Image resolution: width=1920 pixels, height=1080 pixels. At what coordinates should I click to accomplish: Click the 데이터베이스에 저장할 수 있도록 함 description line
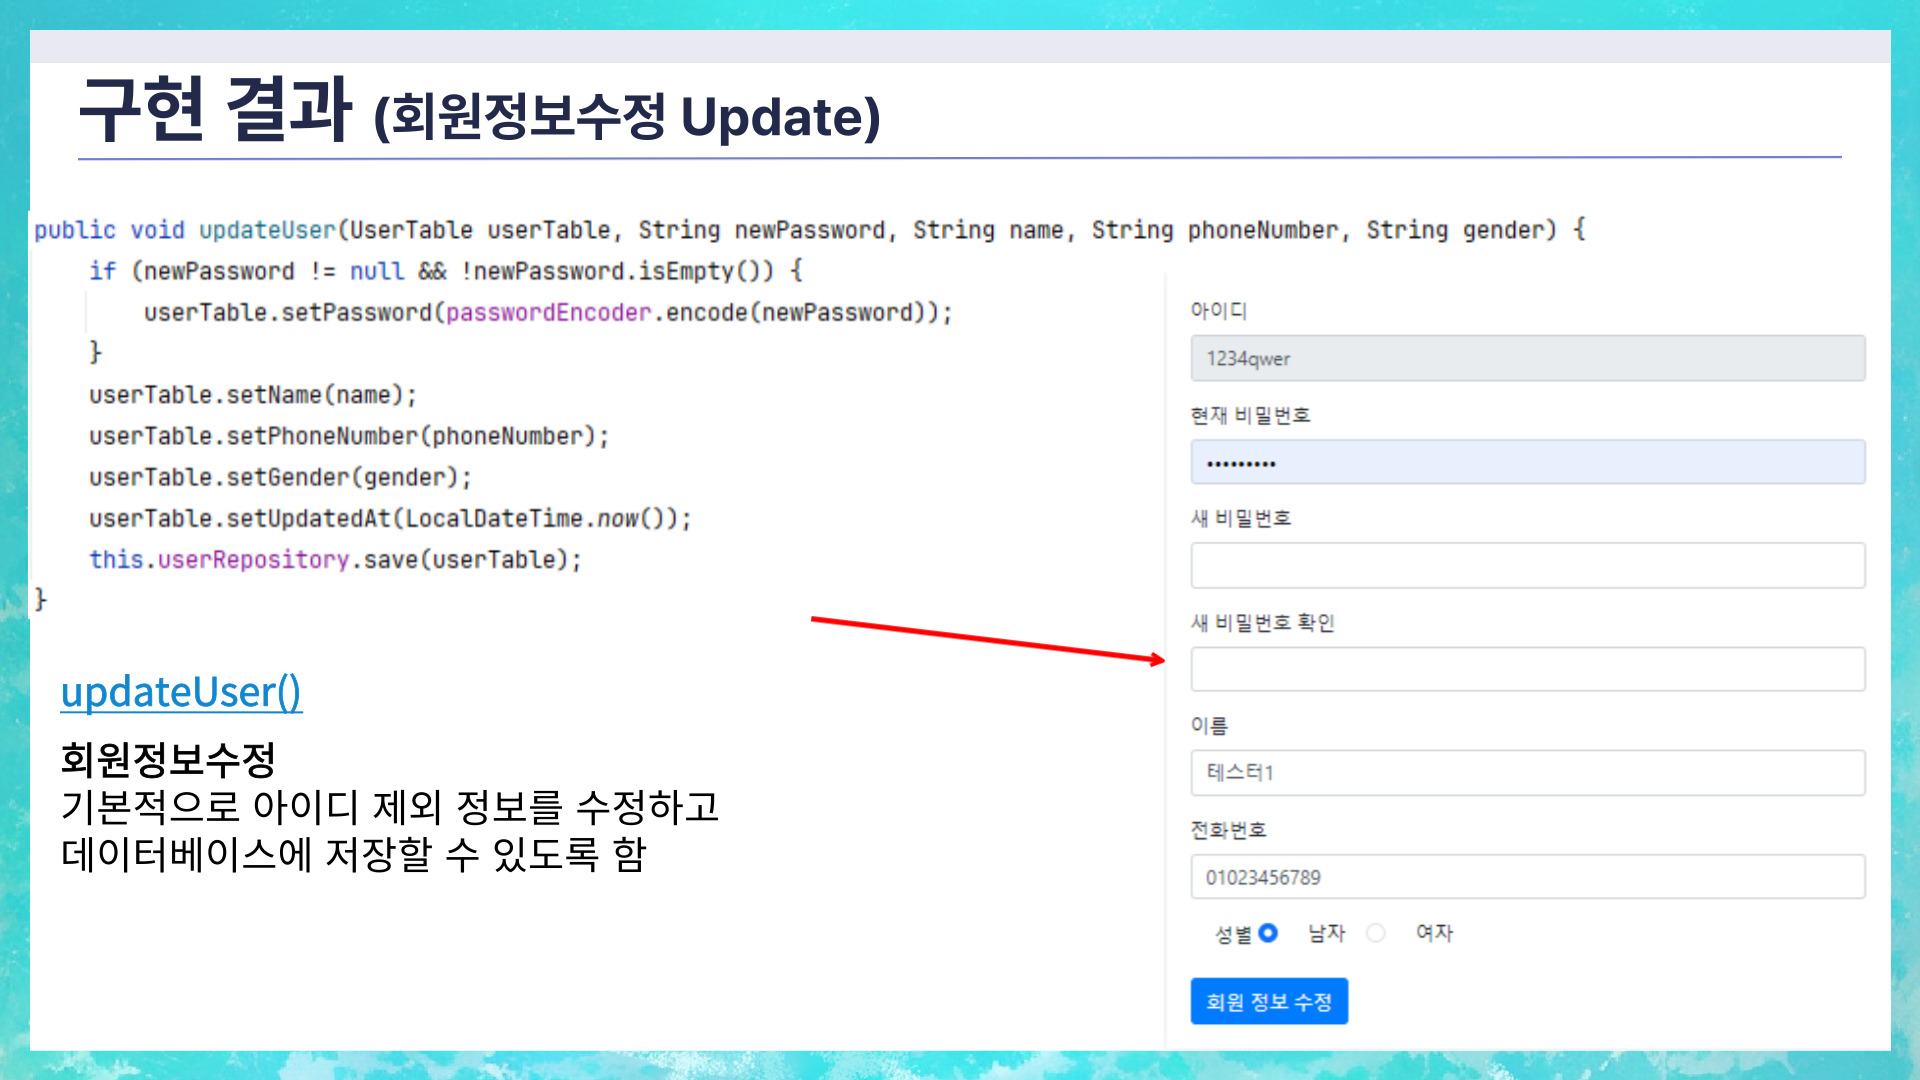coord(354,854)
